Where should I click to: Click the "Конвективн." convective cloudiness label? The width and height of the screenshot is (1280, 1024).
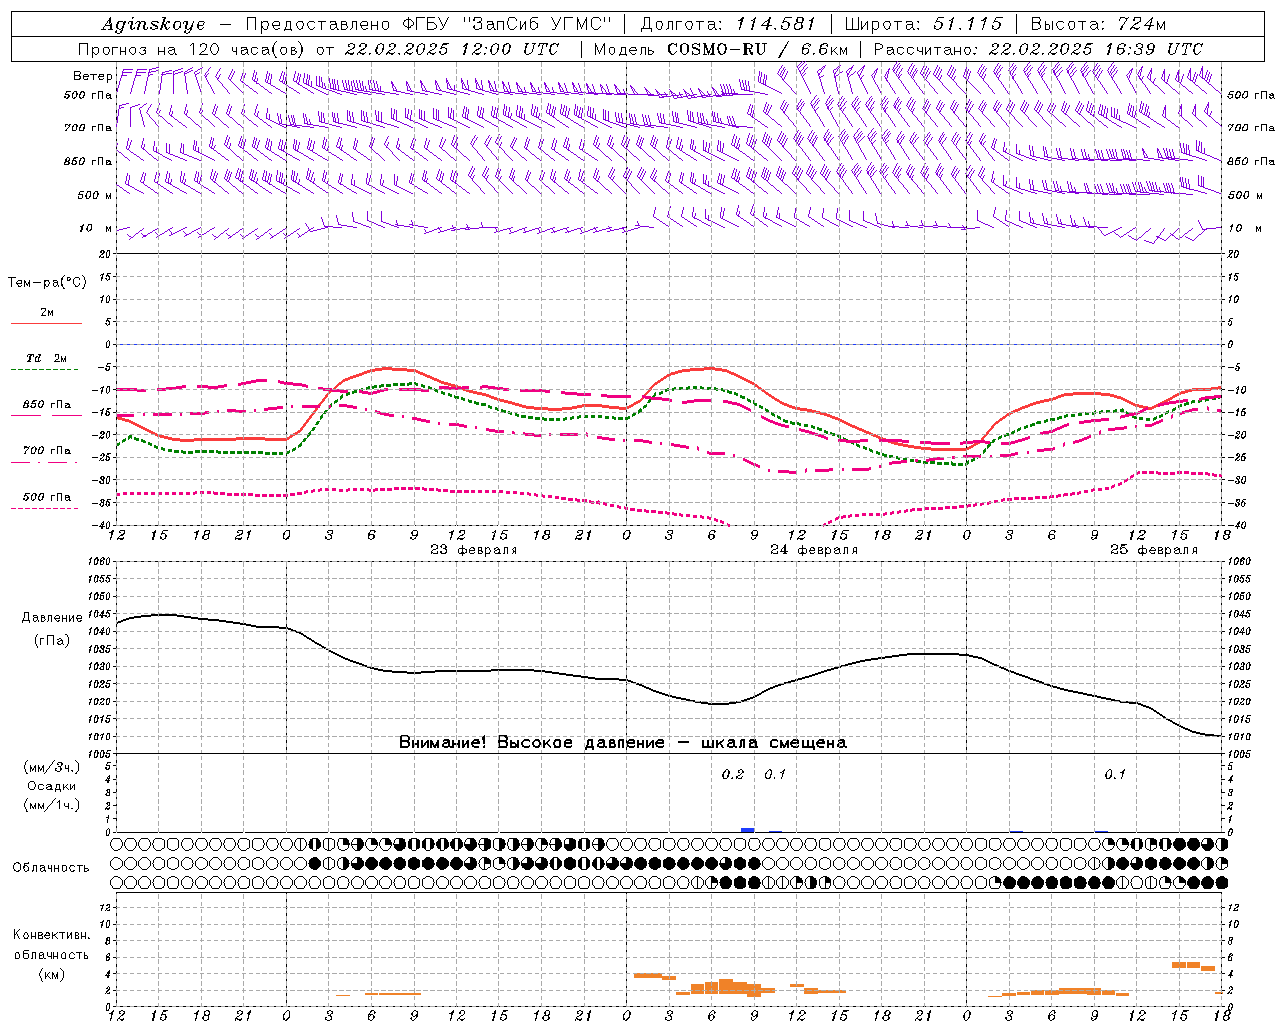(x=52, y=935)
